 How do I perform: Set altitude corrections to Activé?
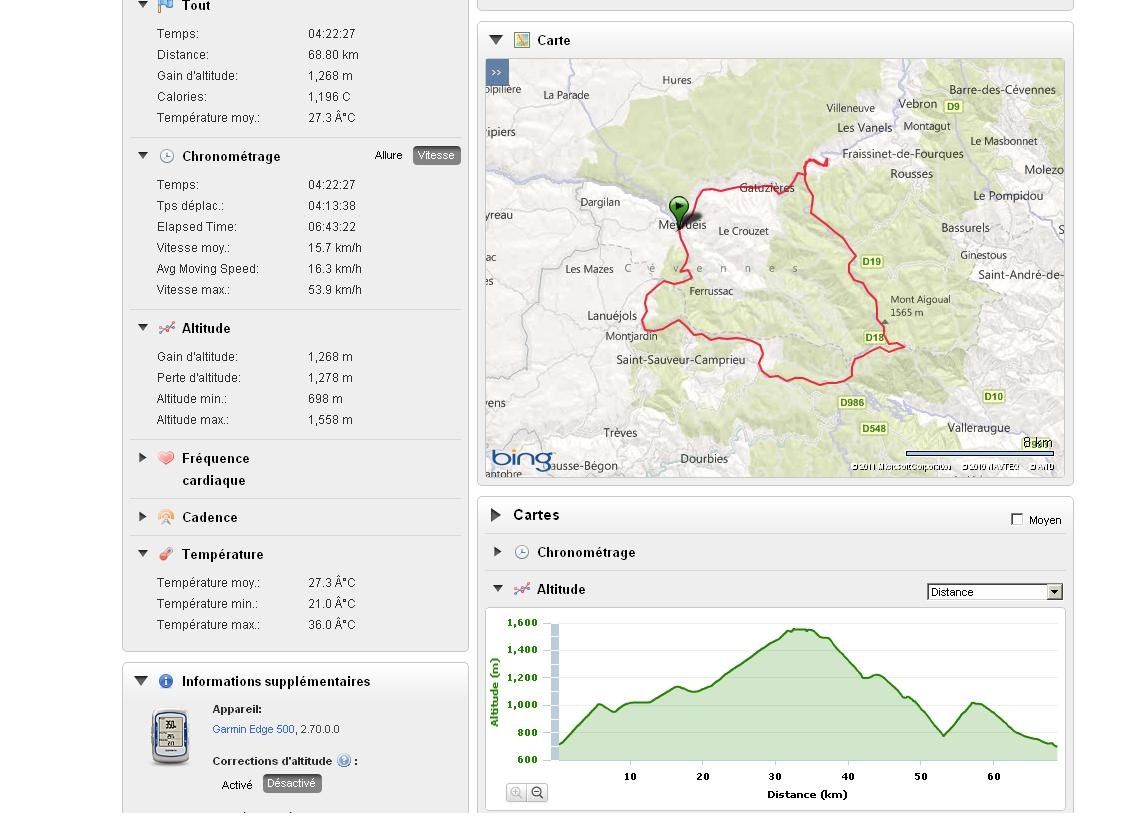pyautogui.click(x=237, y=784)
